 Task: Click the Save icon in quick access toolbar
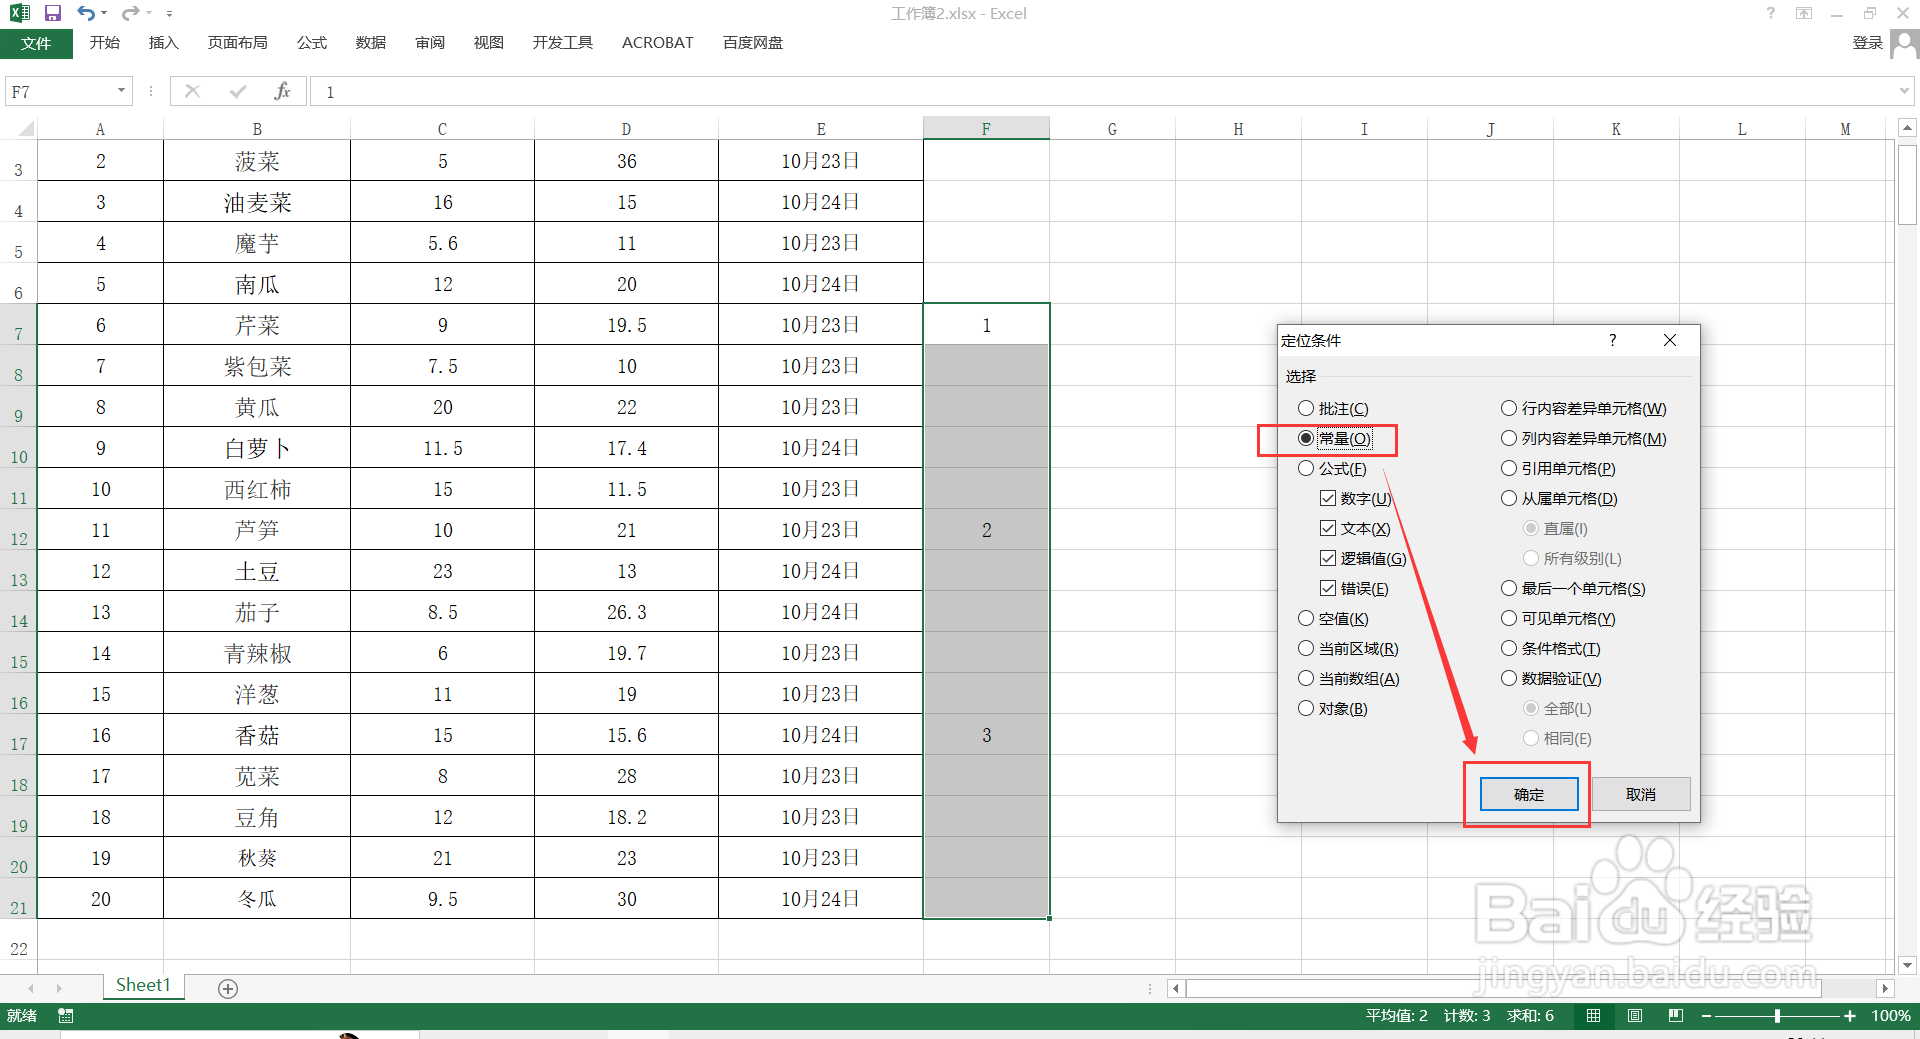[53, 13]
